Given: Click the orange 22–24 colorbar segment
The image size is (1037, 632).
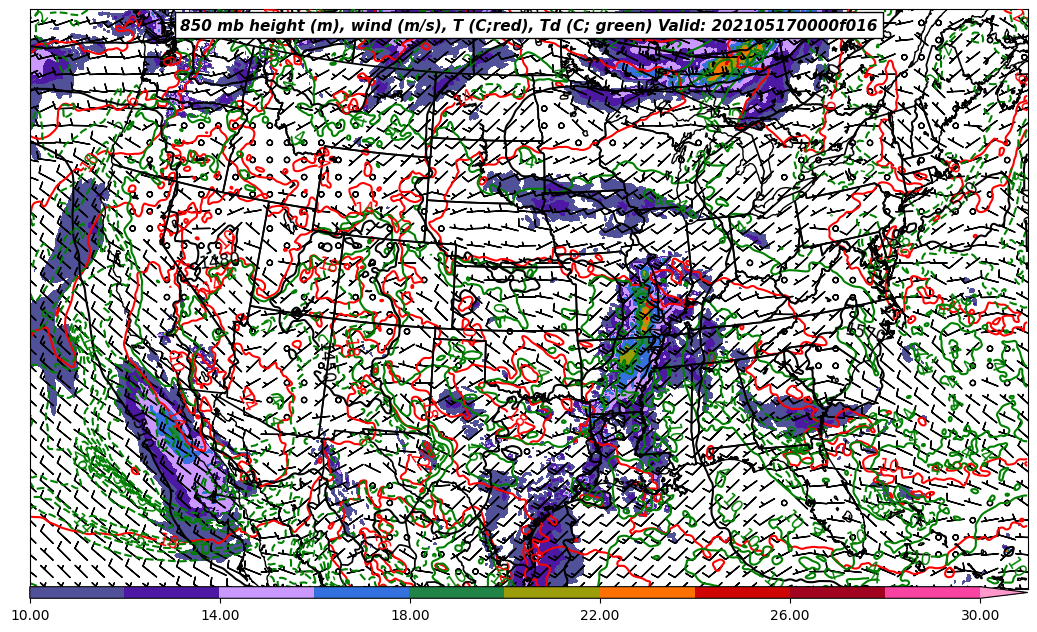Looking at the screenshot, I should pos(647,592).
